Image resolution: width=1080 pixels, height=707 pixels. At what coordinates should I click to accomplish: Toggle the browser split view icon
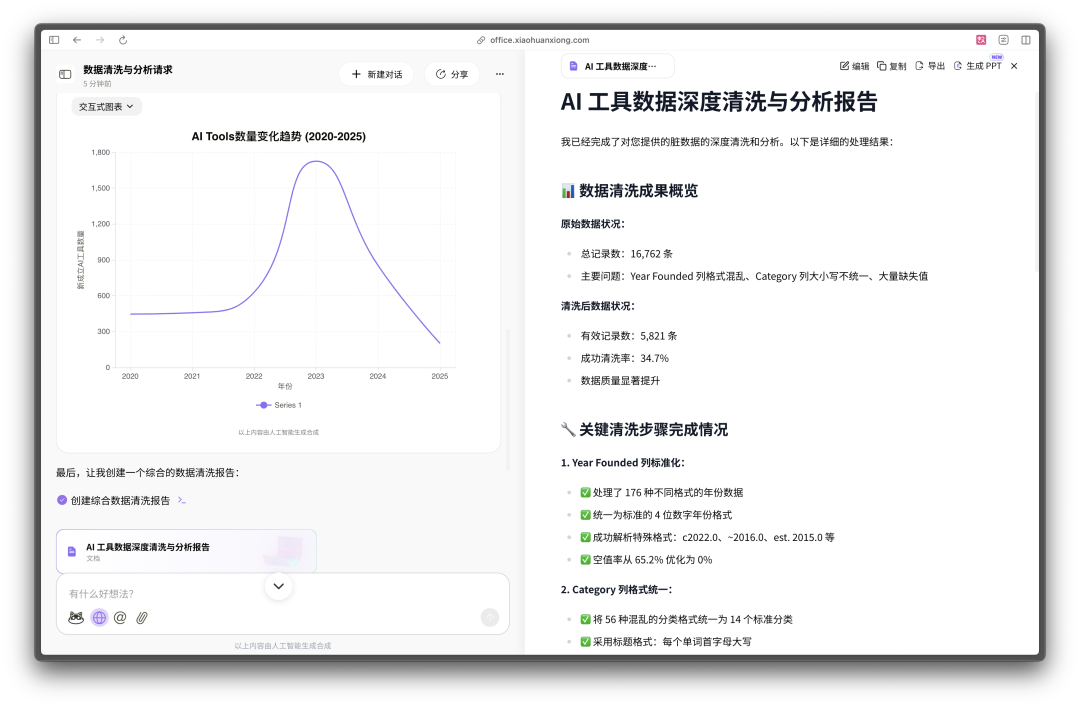1025,40
